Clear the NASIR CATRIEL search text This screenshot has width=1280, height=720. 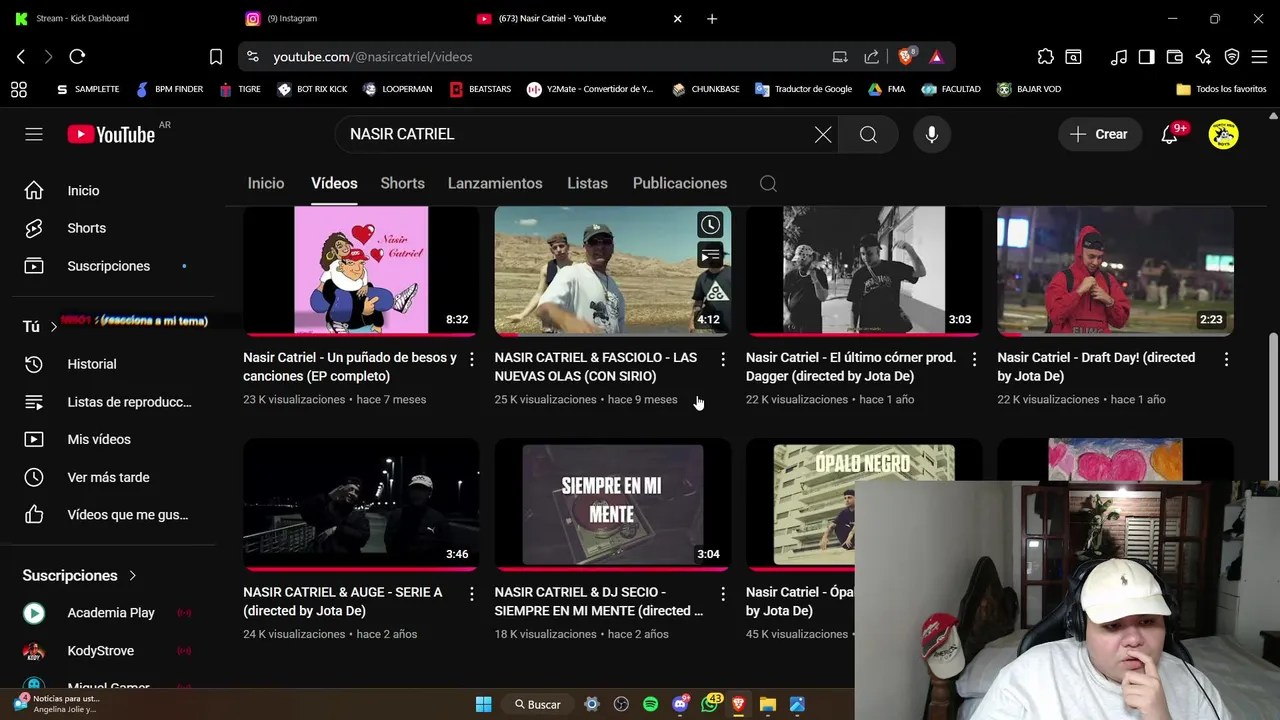click(x=823, y=134)
